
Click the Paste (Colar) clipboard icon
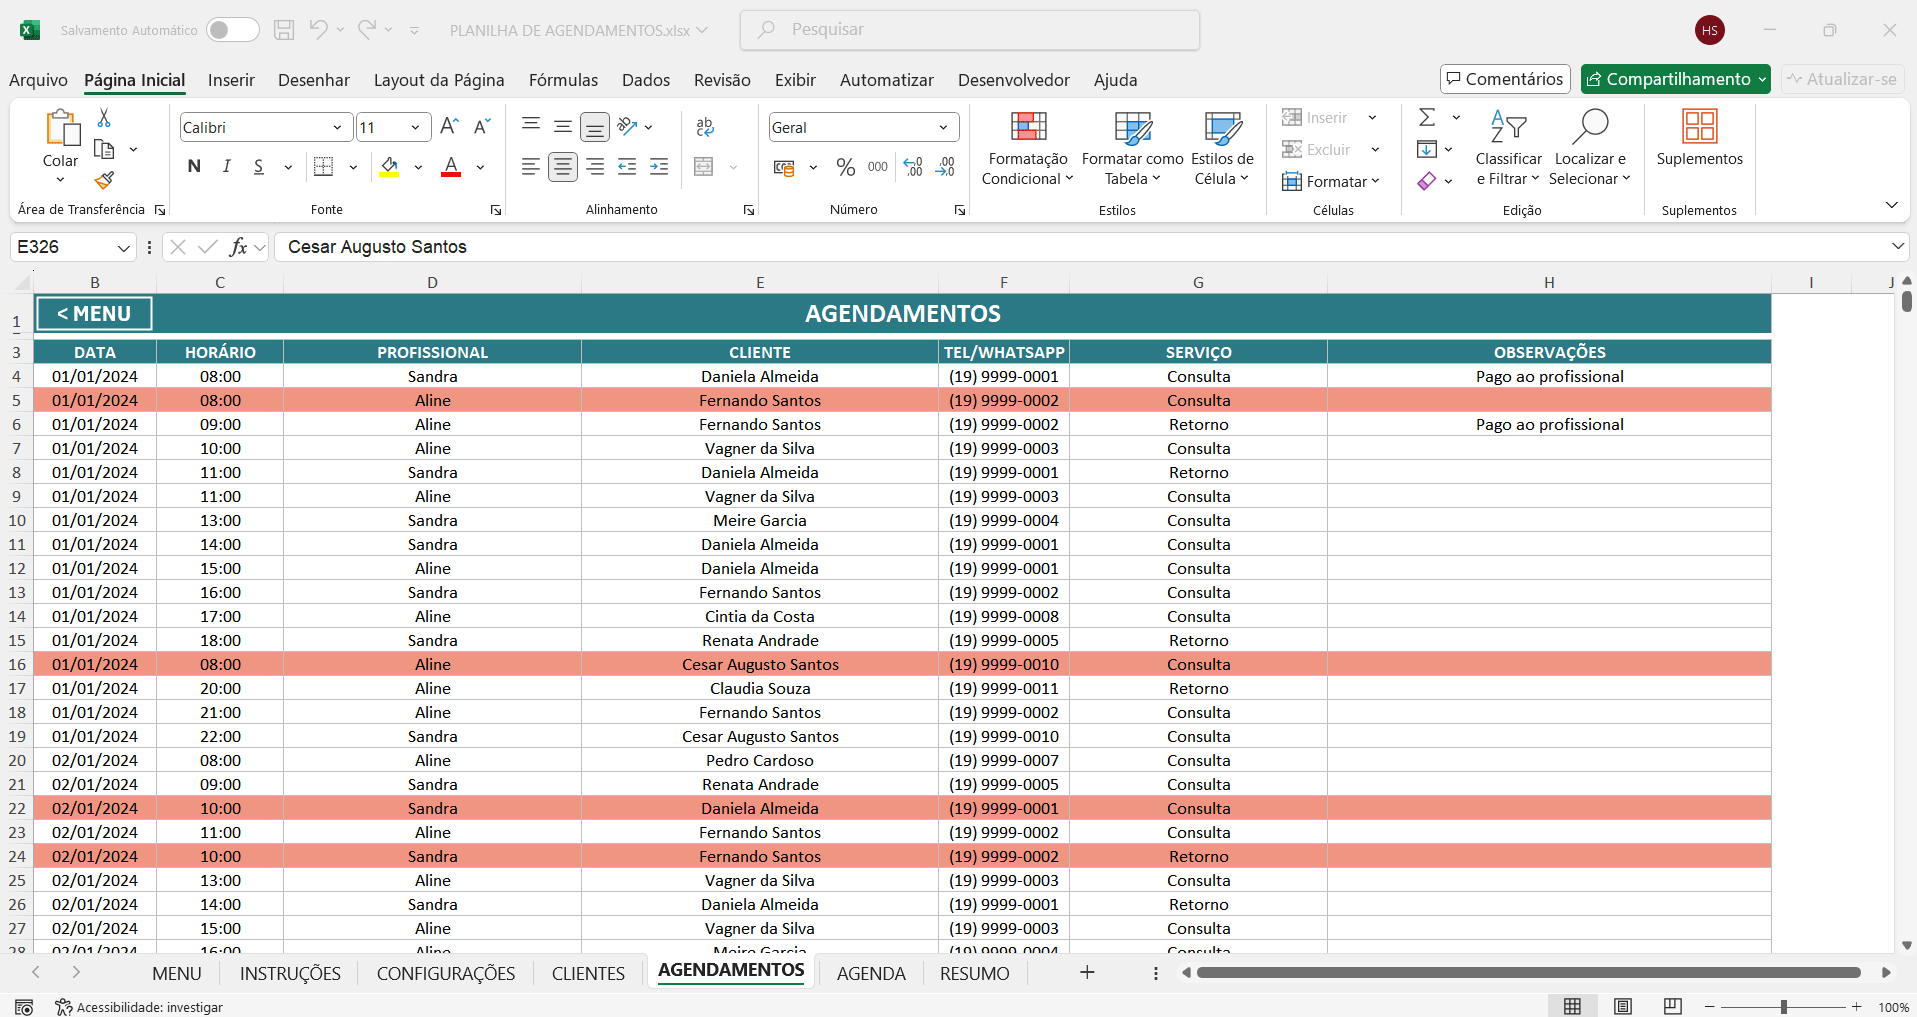coord(62,128)
